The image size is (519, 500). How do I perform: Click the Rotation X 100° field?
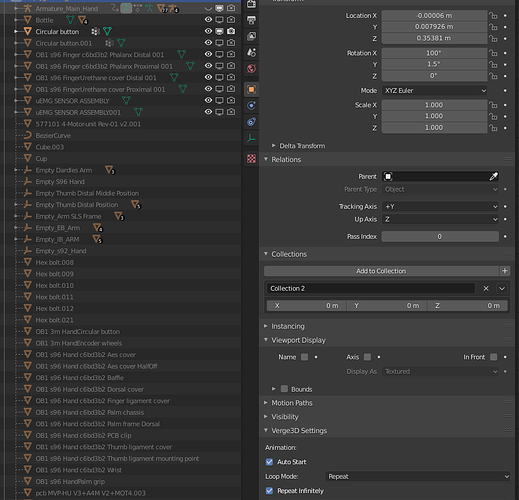pyautogui.click(x=434, y=53)
